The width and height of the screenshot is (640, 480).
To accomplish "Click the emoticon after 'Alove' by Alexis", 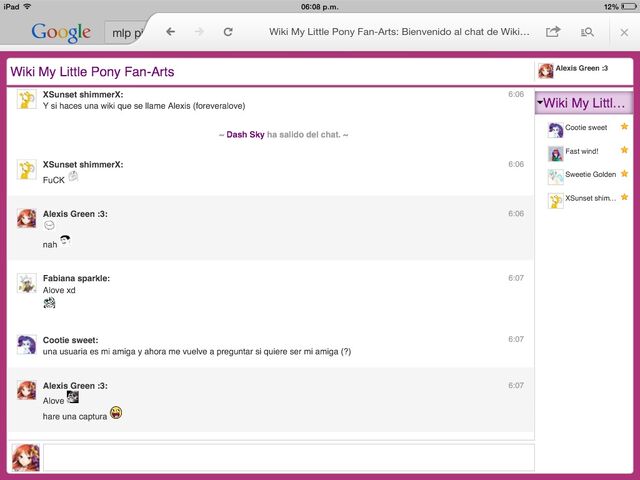I will 73,397.
